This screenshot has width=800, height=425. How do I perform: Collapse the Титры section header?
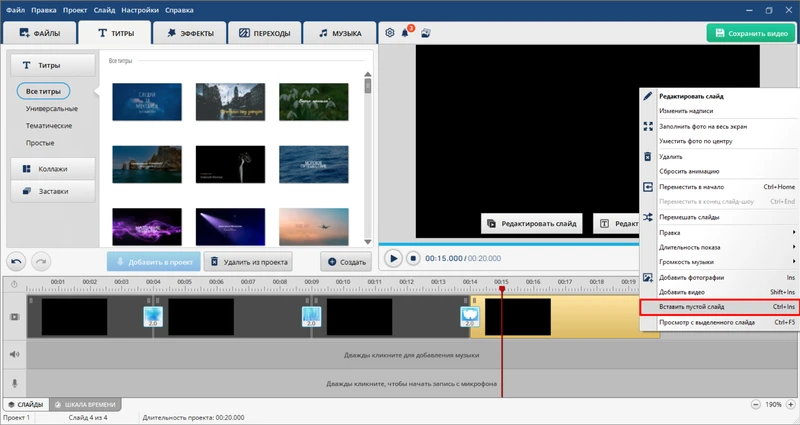coord(53,65)
